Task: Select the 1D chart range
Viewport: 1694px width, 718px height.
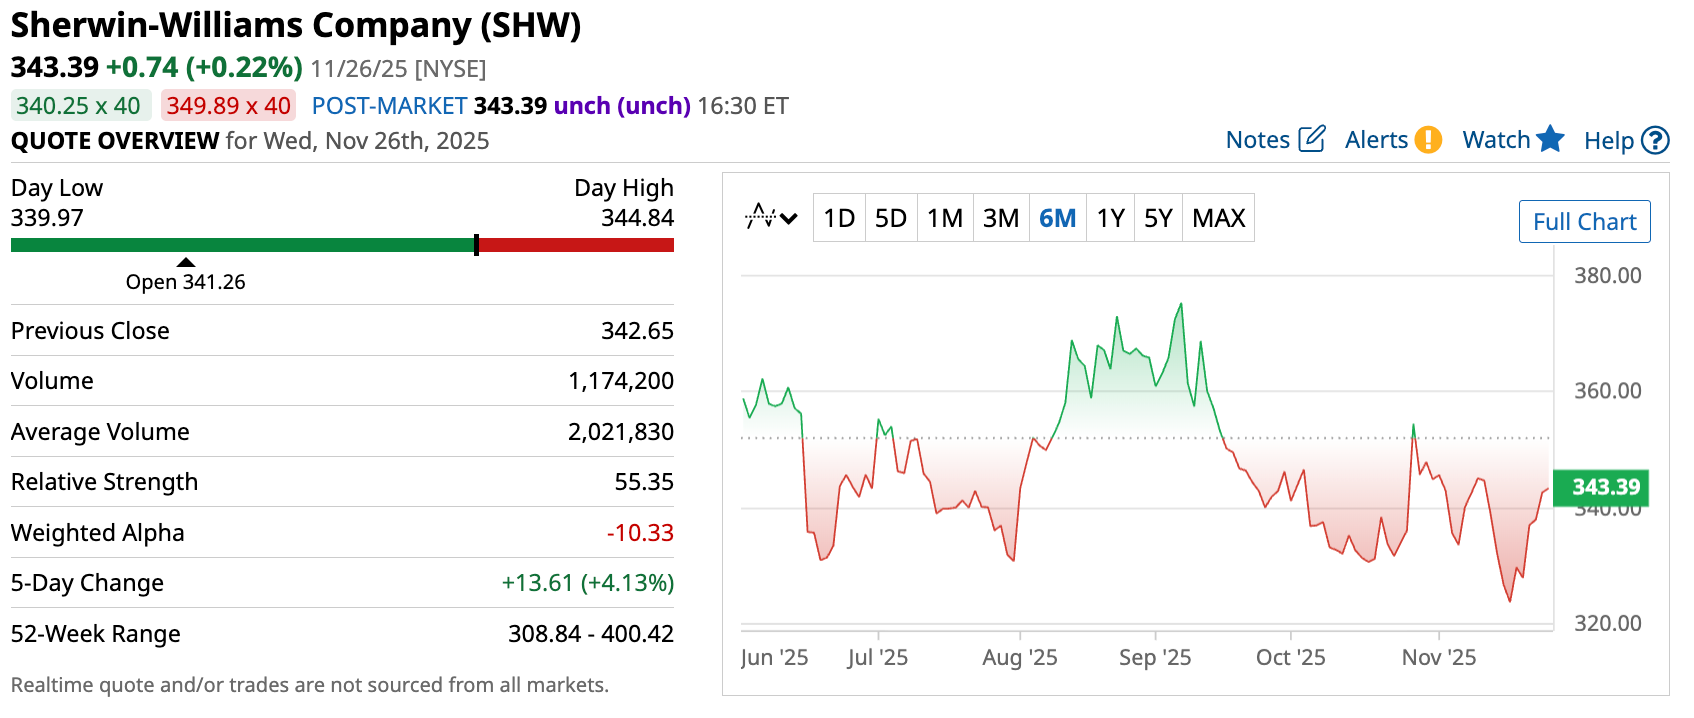Action: [x=839, y=218]
